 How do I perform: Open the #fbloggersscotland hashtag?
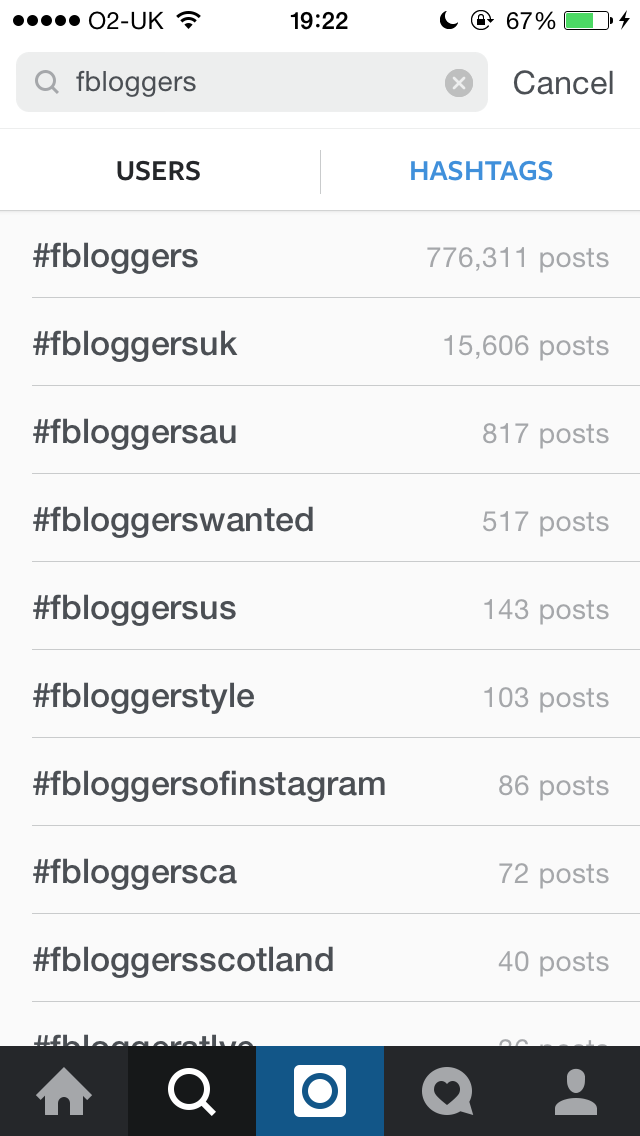(x=320, y=961)
